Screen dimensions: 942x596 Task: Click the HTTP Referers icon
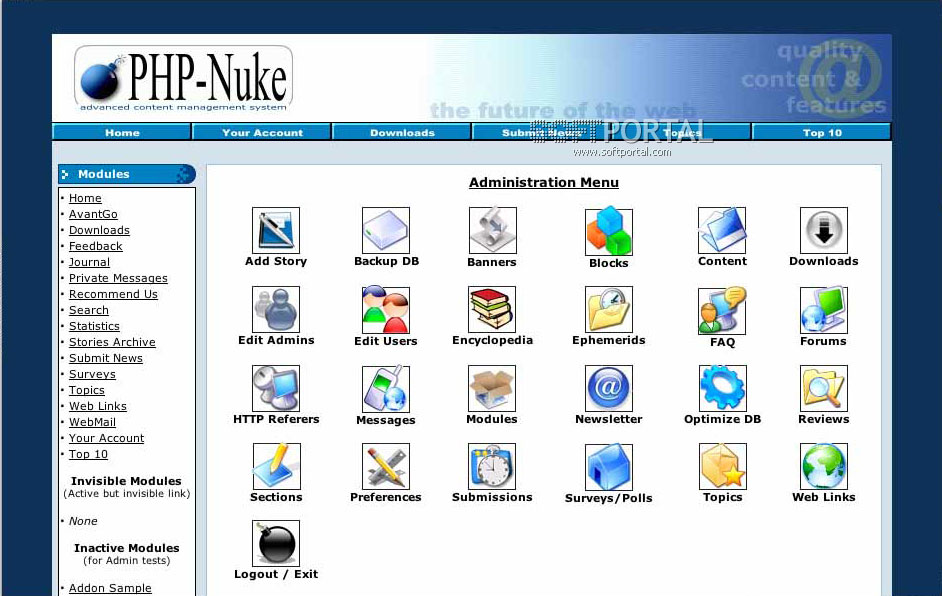pos(276,388)
